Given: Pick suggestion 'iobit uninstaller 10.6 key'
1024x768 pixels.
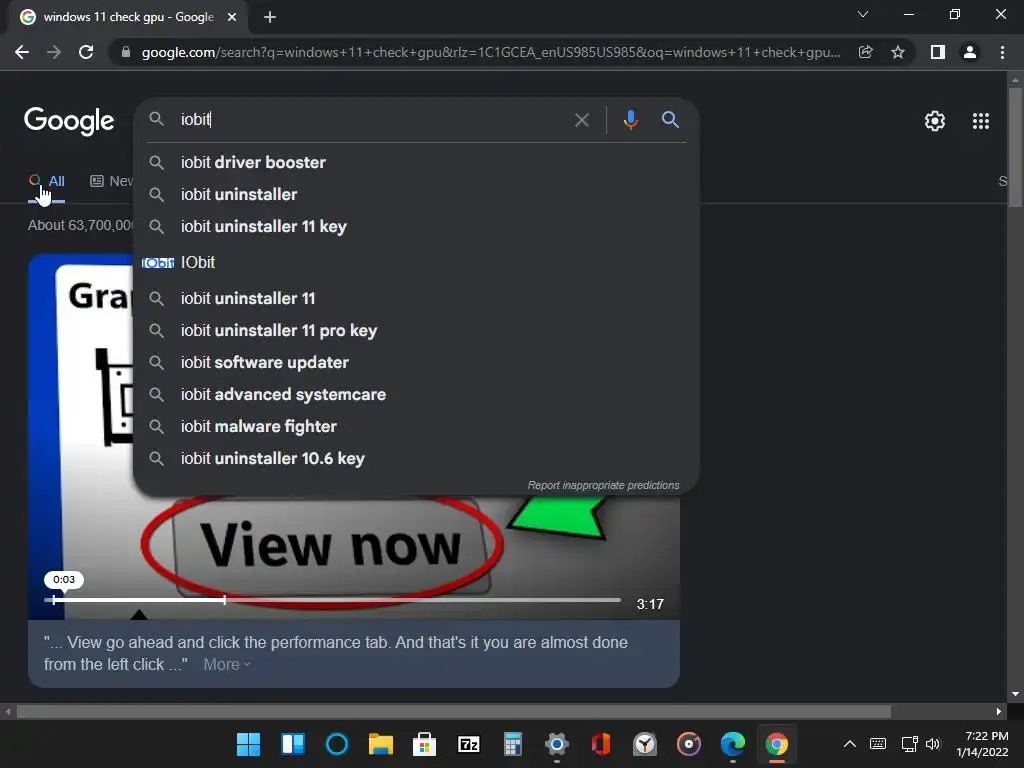Looking at the screenshot, I should (x=416, y=458).
